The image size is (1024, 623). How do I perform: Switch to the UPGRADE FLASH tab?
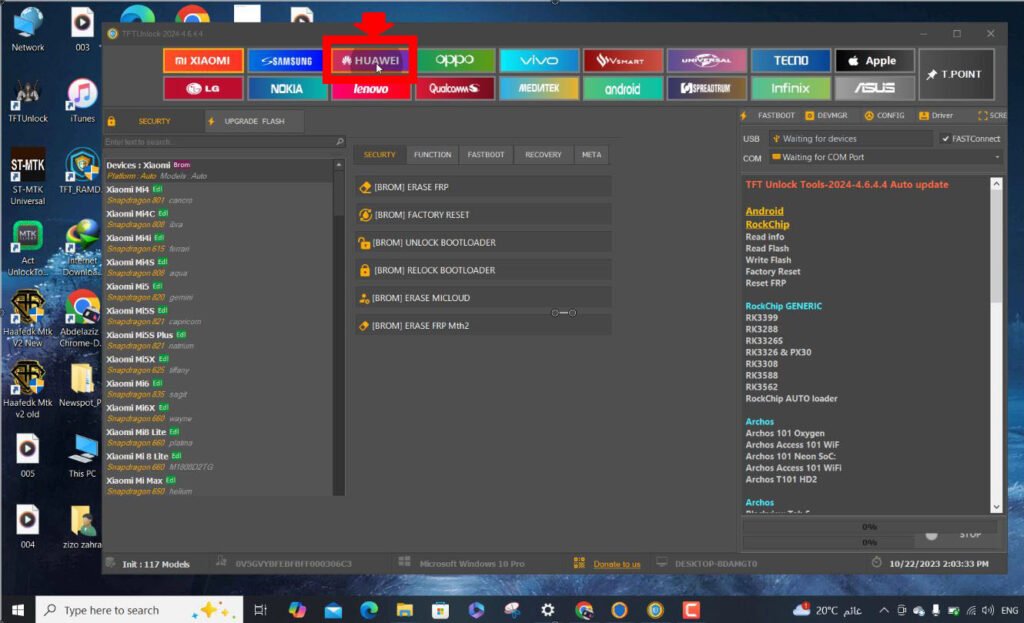pyautogui.click(x=254, y=121)
